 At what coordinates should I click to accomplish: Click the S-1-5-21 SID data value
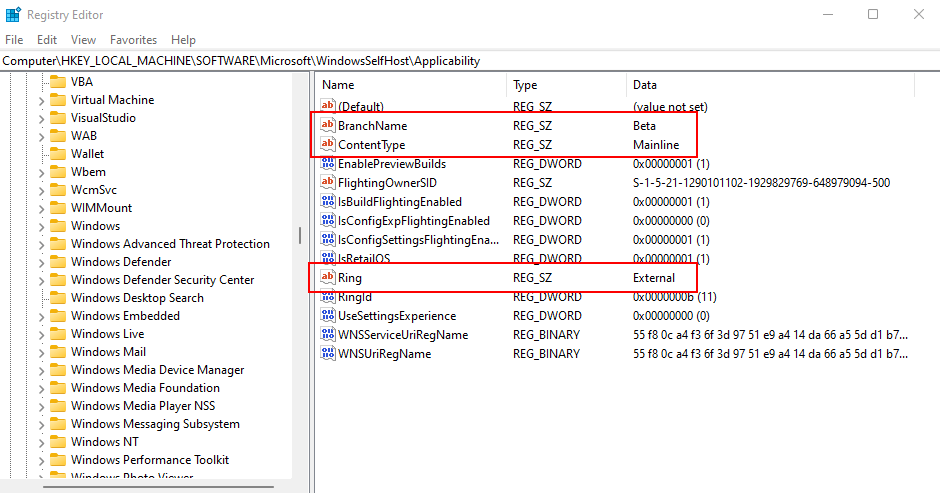[761, 182]
